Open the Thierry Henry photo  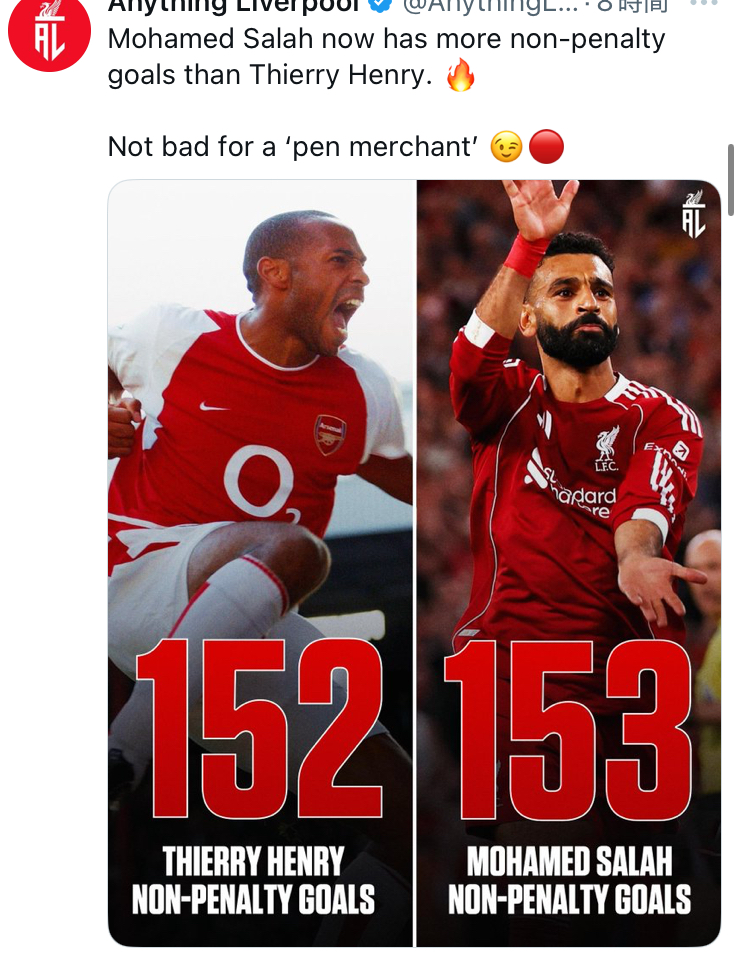click(x=261, y=563)
